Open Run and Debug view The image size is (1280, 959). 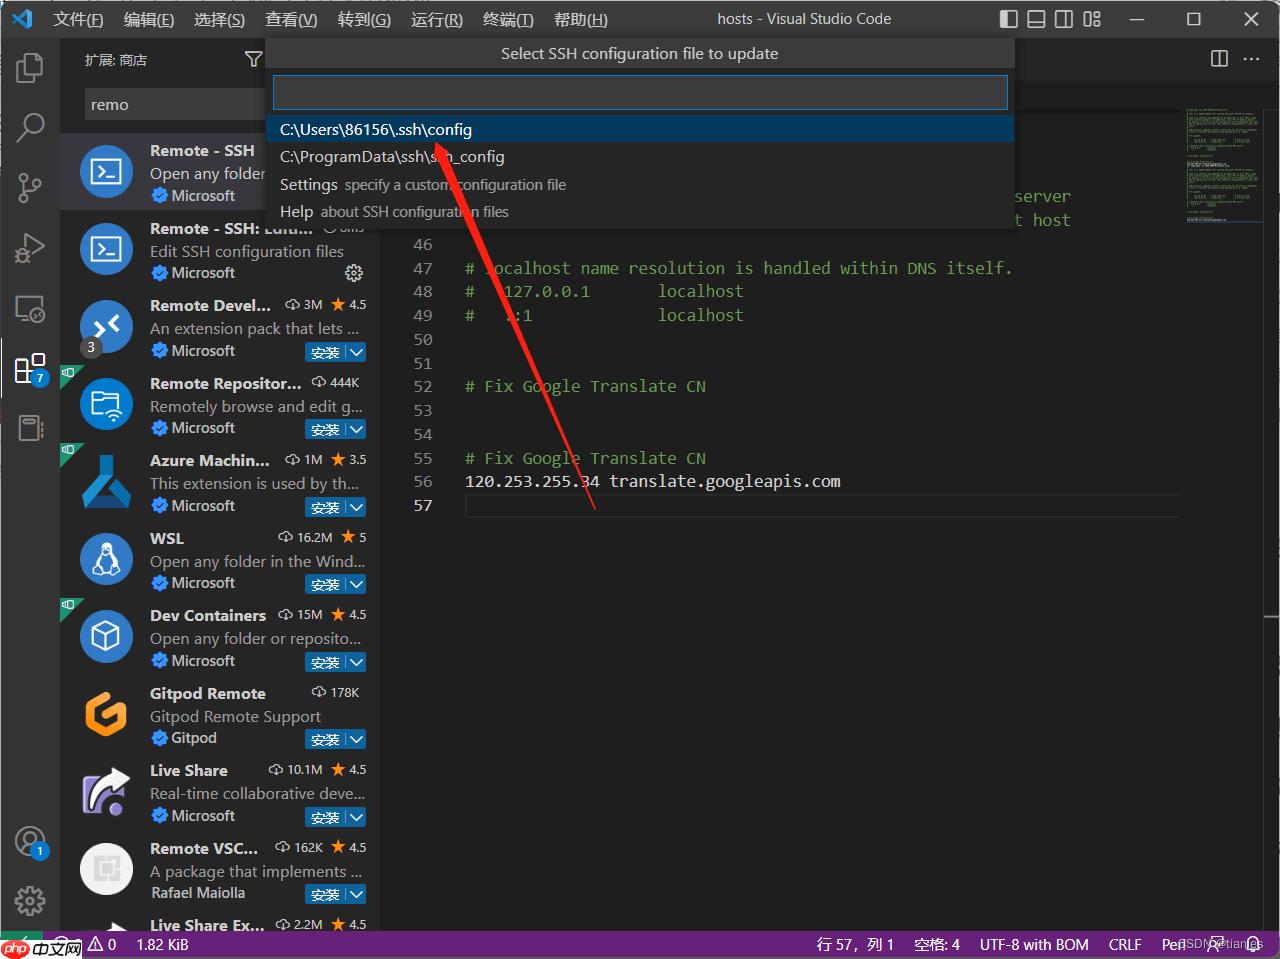30,248
